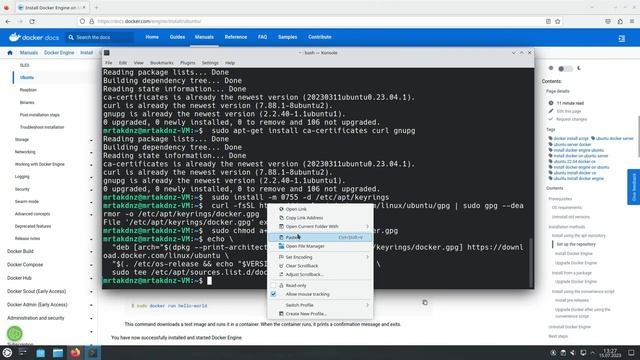Open Konsole Settings menu
The width and height of the screenshot is (640, 360).
pyautogui.click(x=210, y=63)
